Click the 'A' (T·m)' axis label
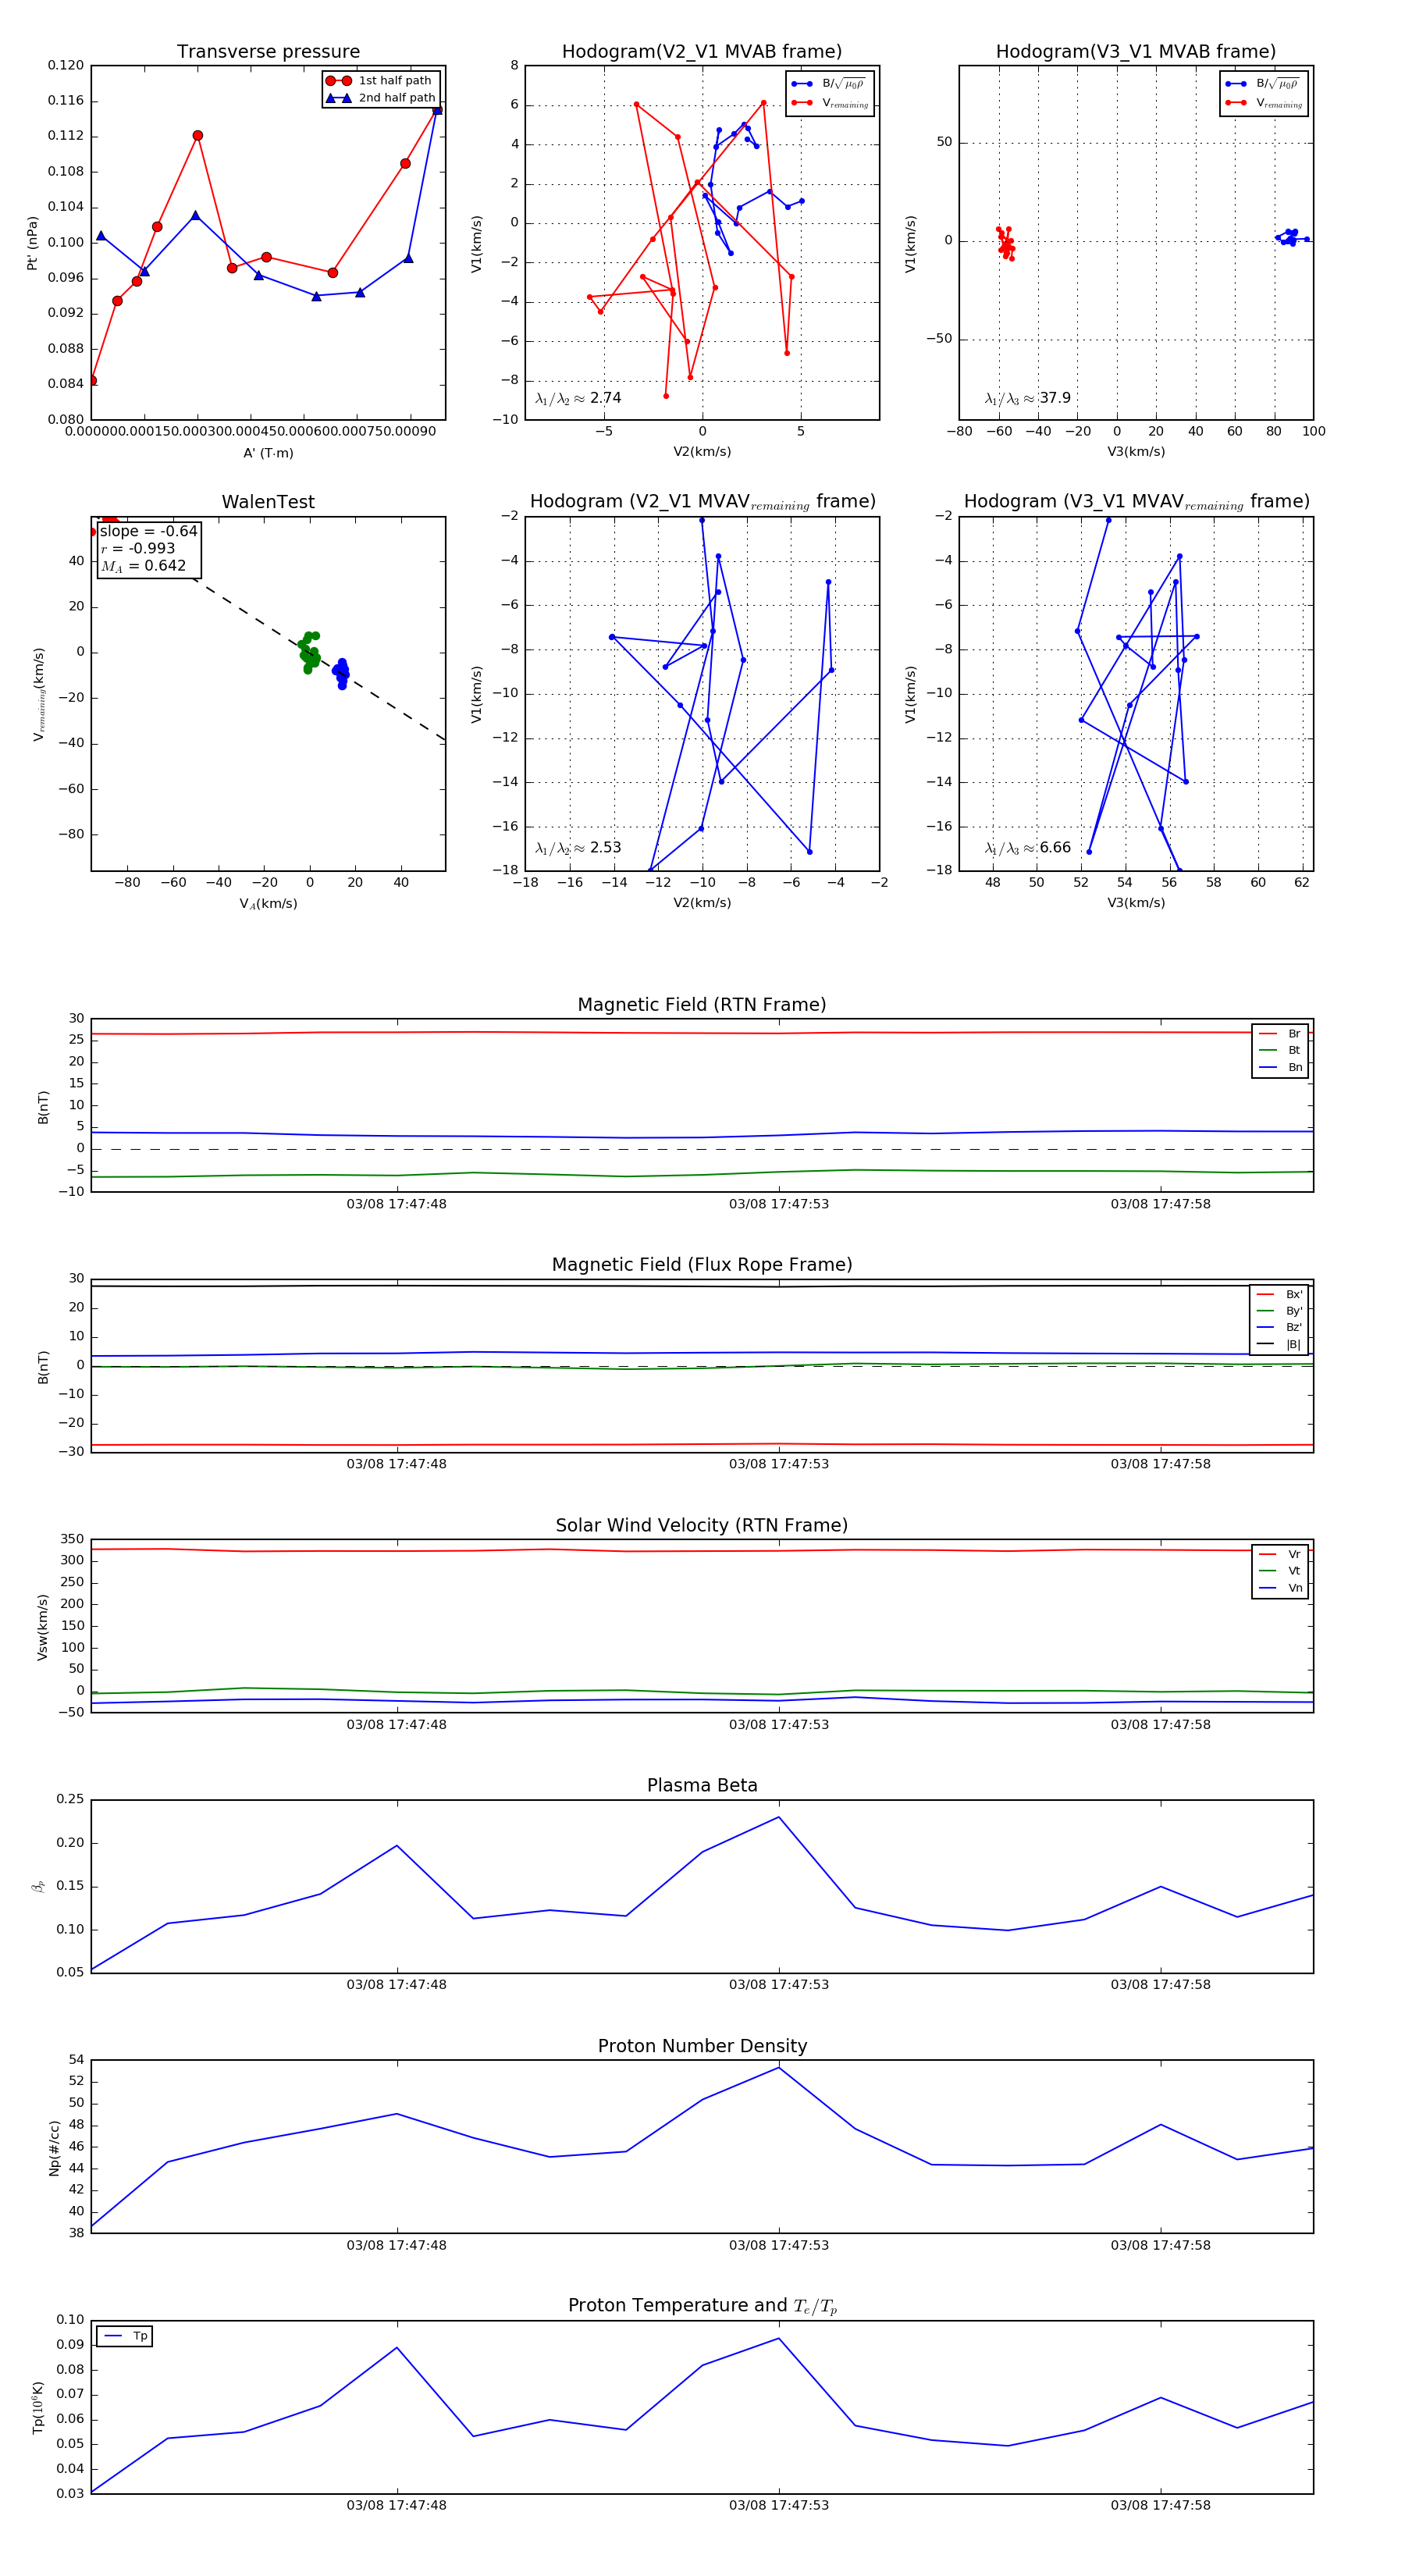Viewport: 1405px width, 2576px height. point(268,453)
